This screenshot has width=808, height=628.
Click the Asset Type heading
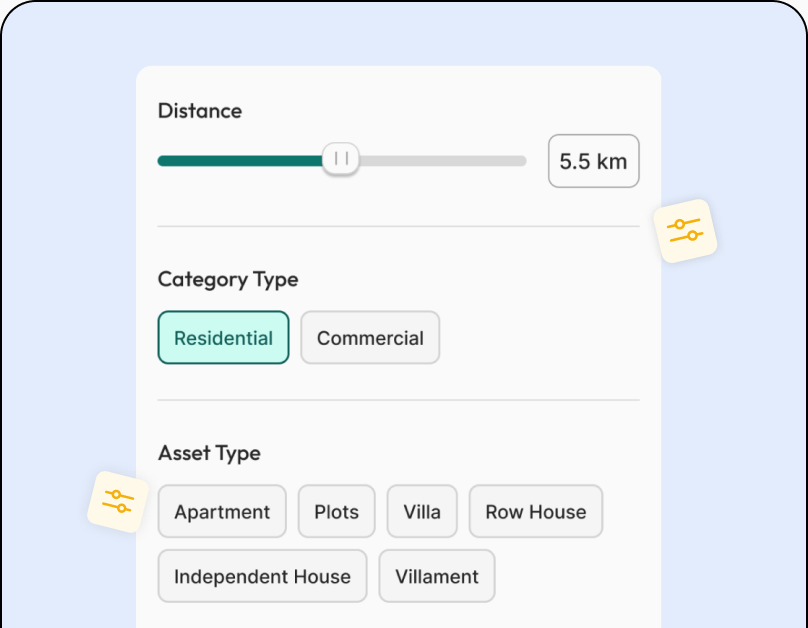coord(209,453)
